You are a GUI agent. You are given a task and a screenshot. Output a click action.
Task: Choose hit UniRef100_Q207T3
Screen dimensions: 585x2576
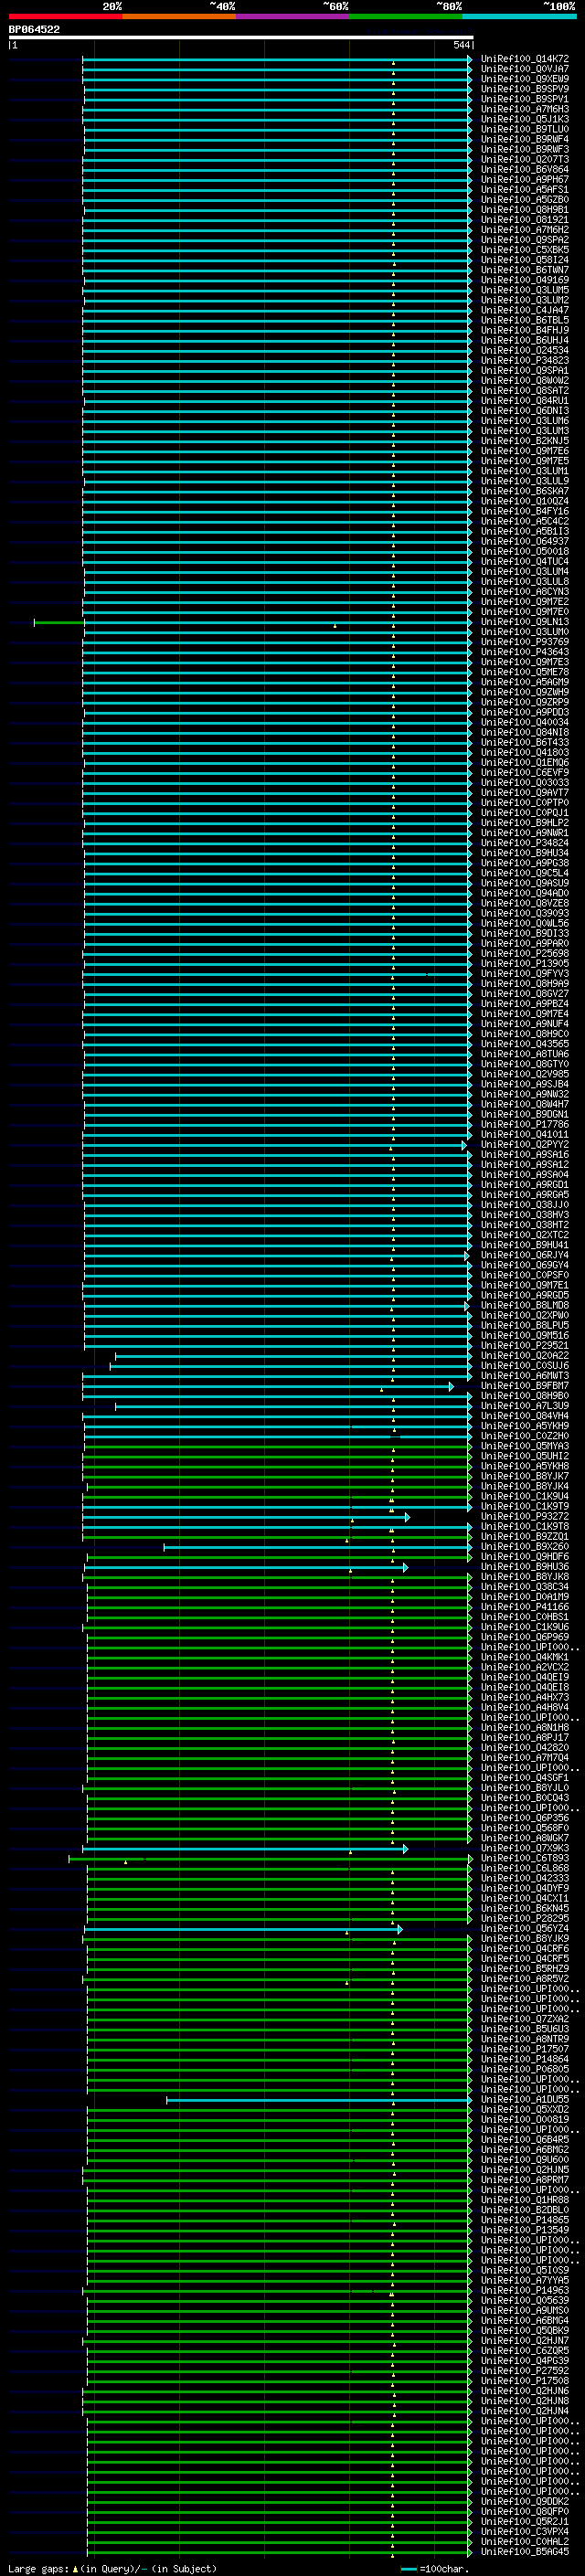click(x=525, y=159)
